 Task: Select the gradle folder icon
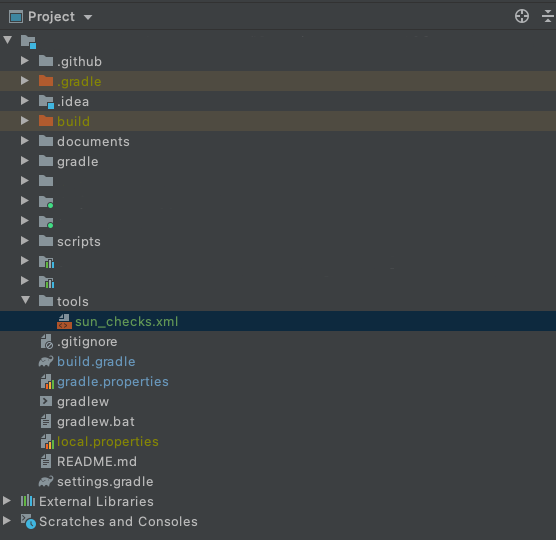(x=46, y=161)
